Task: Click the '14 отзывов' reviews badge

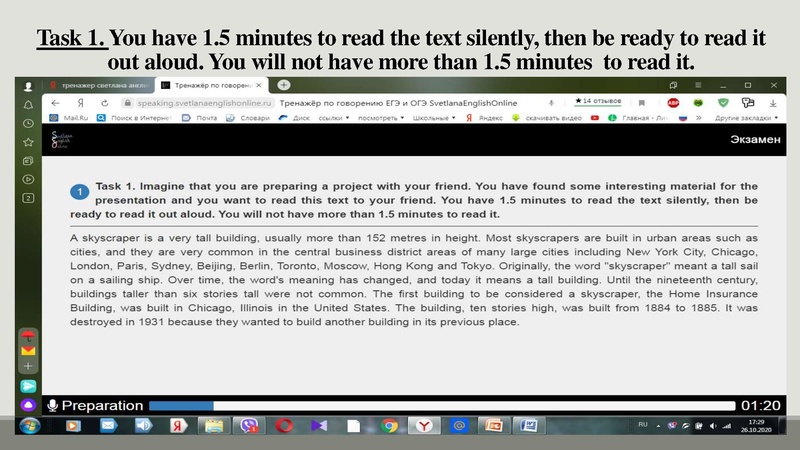Action: [600, 102]
